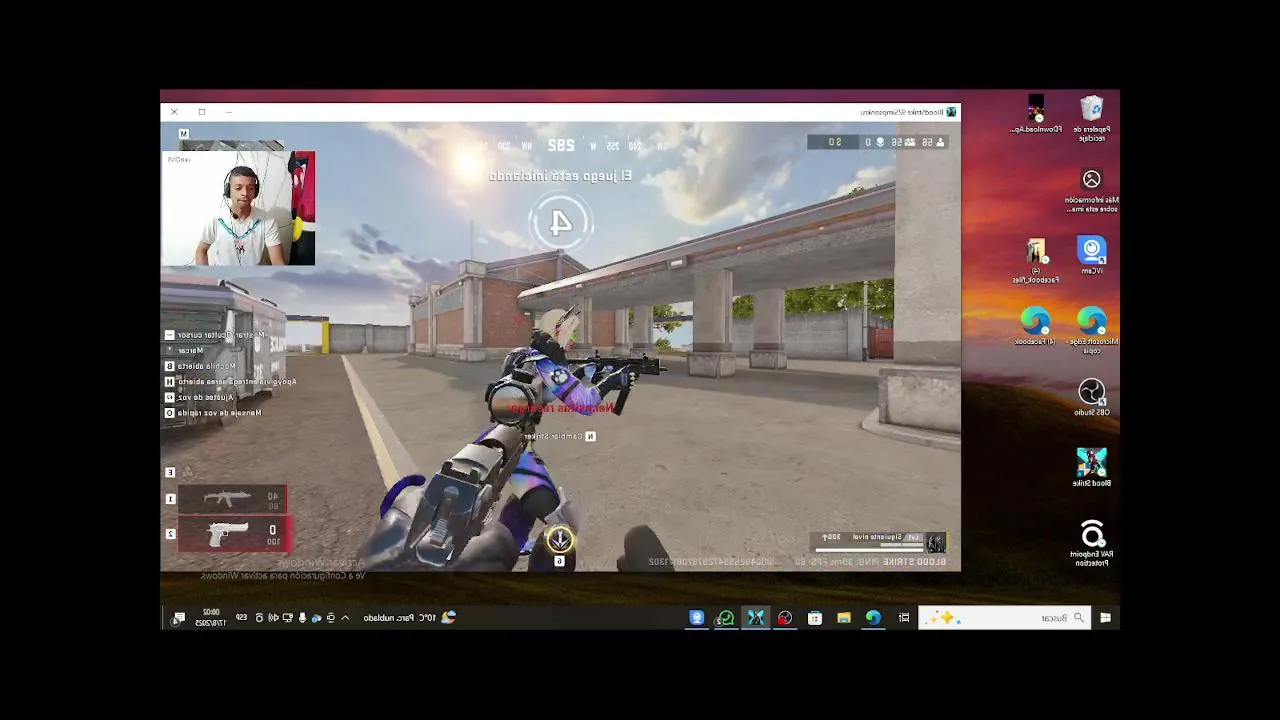Open the FDownload.App desktop shortcut
This screenshot has width=1280, height=720.
[1035, 115]
